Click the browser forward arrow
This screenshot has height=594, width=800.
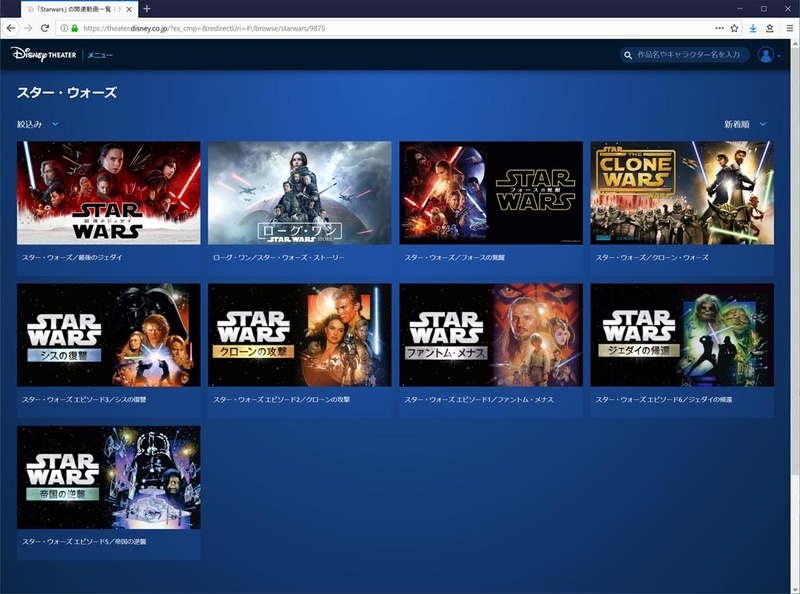[x=28, y=28]
